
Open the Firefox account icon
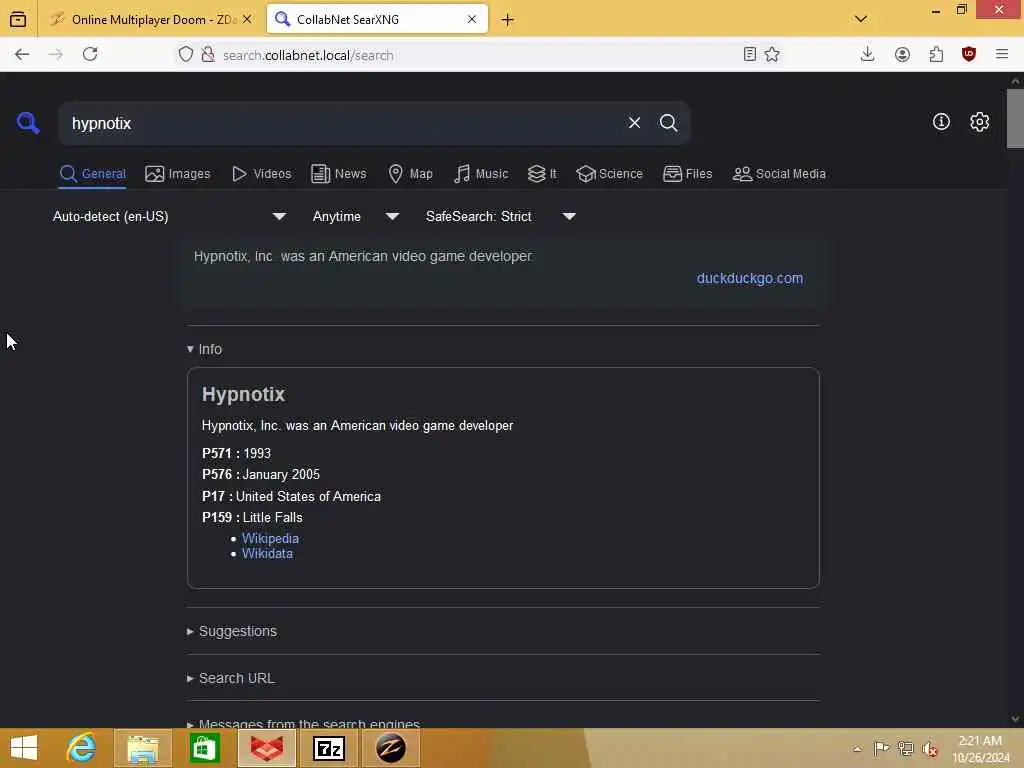[902, 55]
